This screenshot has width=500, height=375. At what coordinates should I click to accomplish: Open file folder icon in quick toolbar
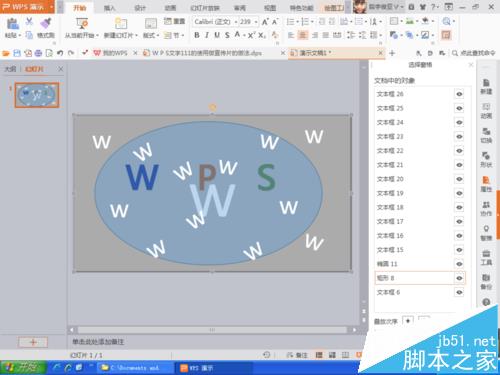6,53
